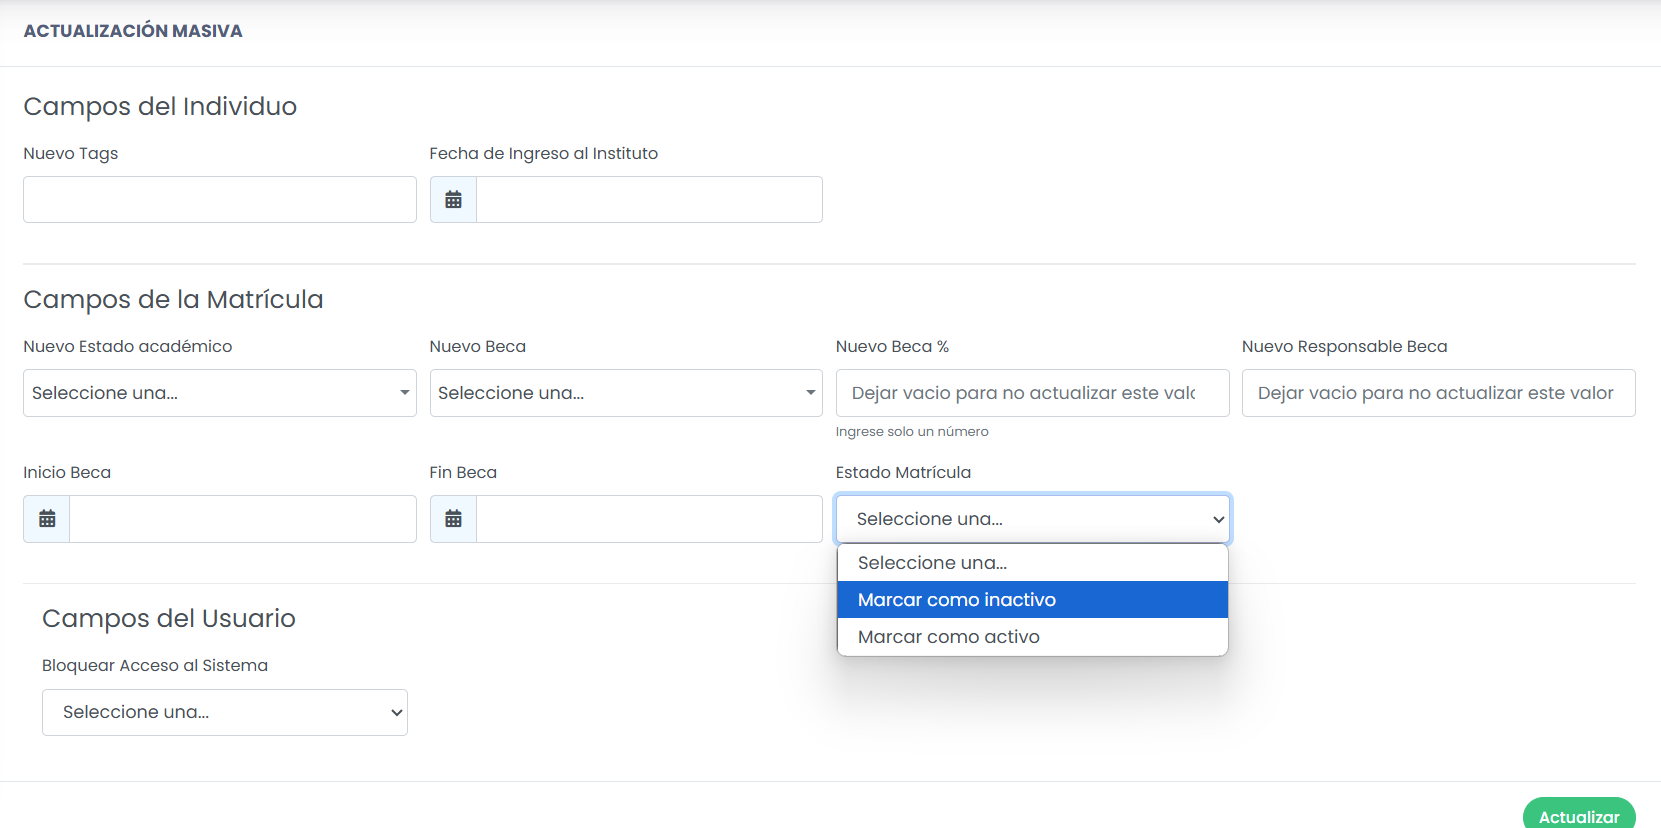Focus the Nuevo Tags text field
The height and width of the screenshot is (828, 1661).
[219, 200]
